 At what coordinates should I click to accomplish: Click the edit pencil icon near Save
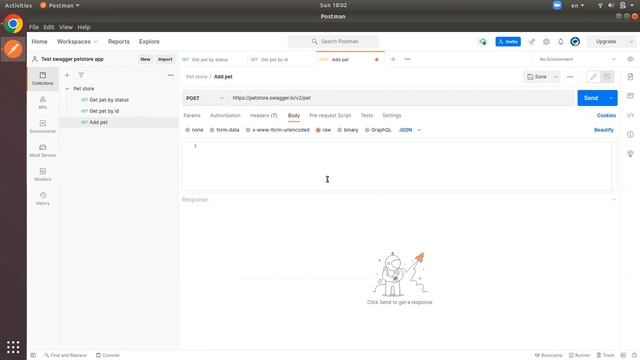[593, 77]
